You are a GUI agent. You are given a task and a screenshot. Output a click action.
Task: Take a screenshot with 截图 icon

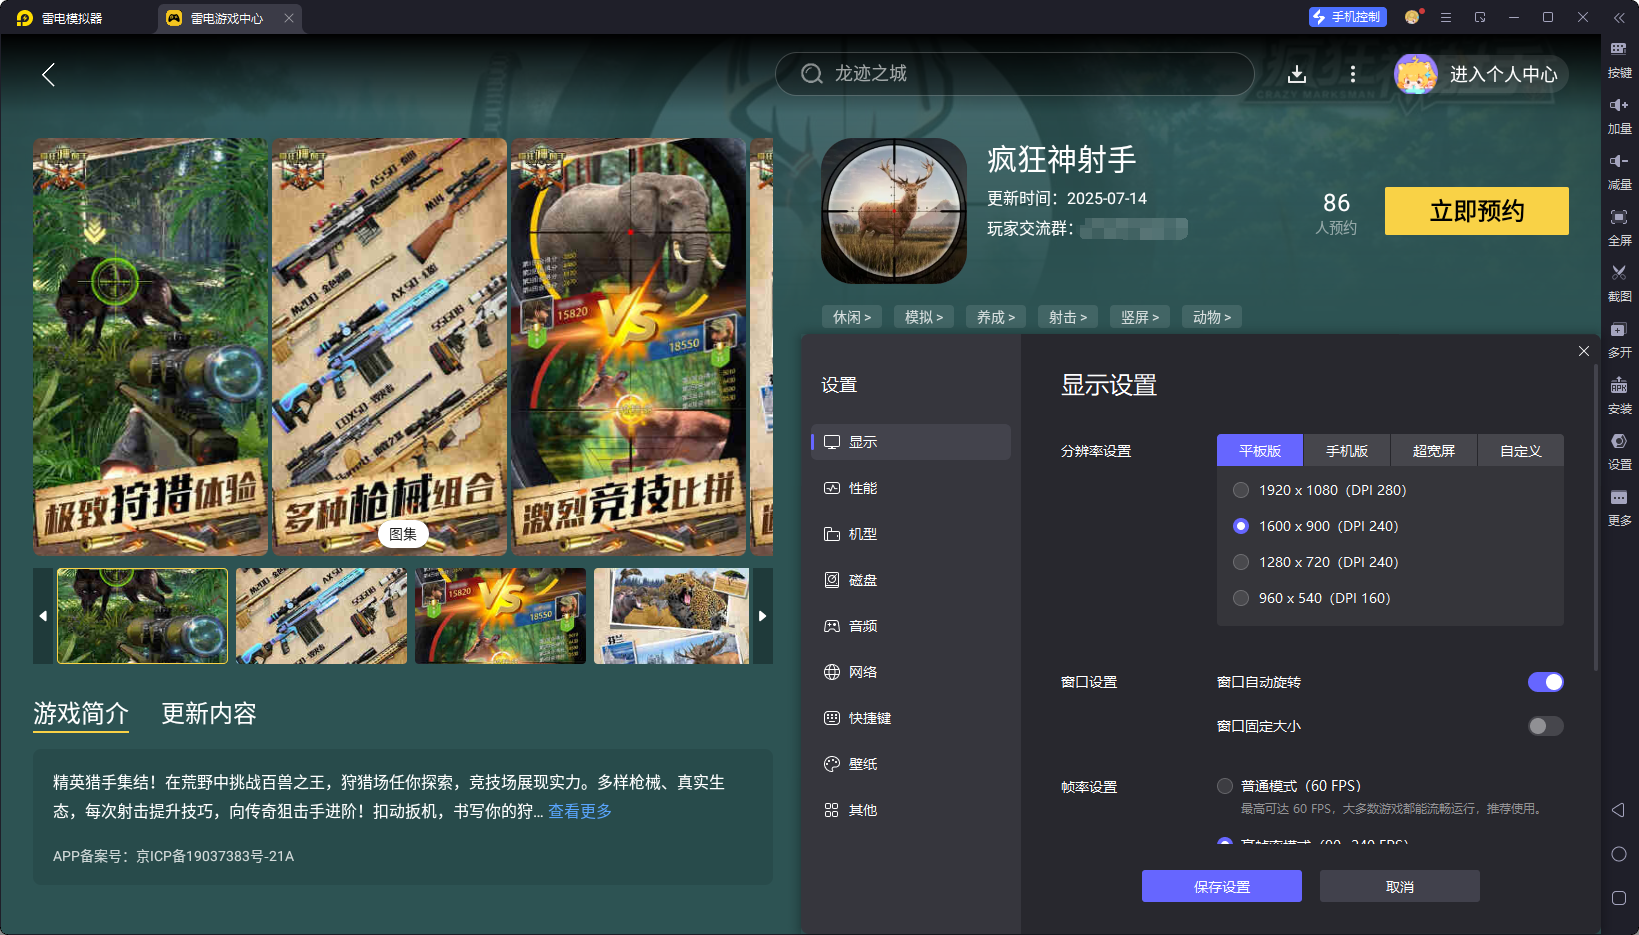point(1619,285)
